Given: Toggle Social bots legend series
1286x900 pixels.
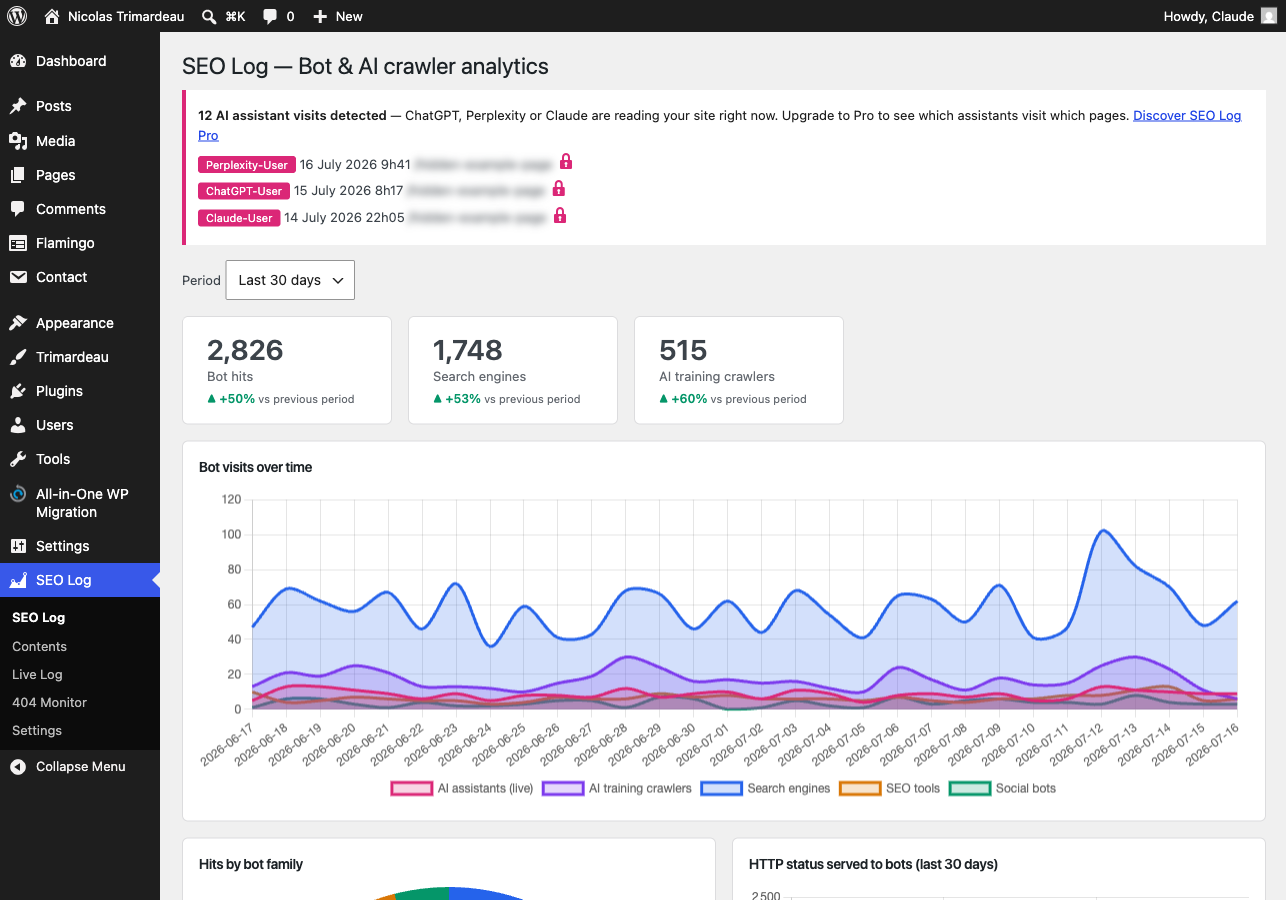Looking at the screenshot, I should click(1003, 788).
